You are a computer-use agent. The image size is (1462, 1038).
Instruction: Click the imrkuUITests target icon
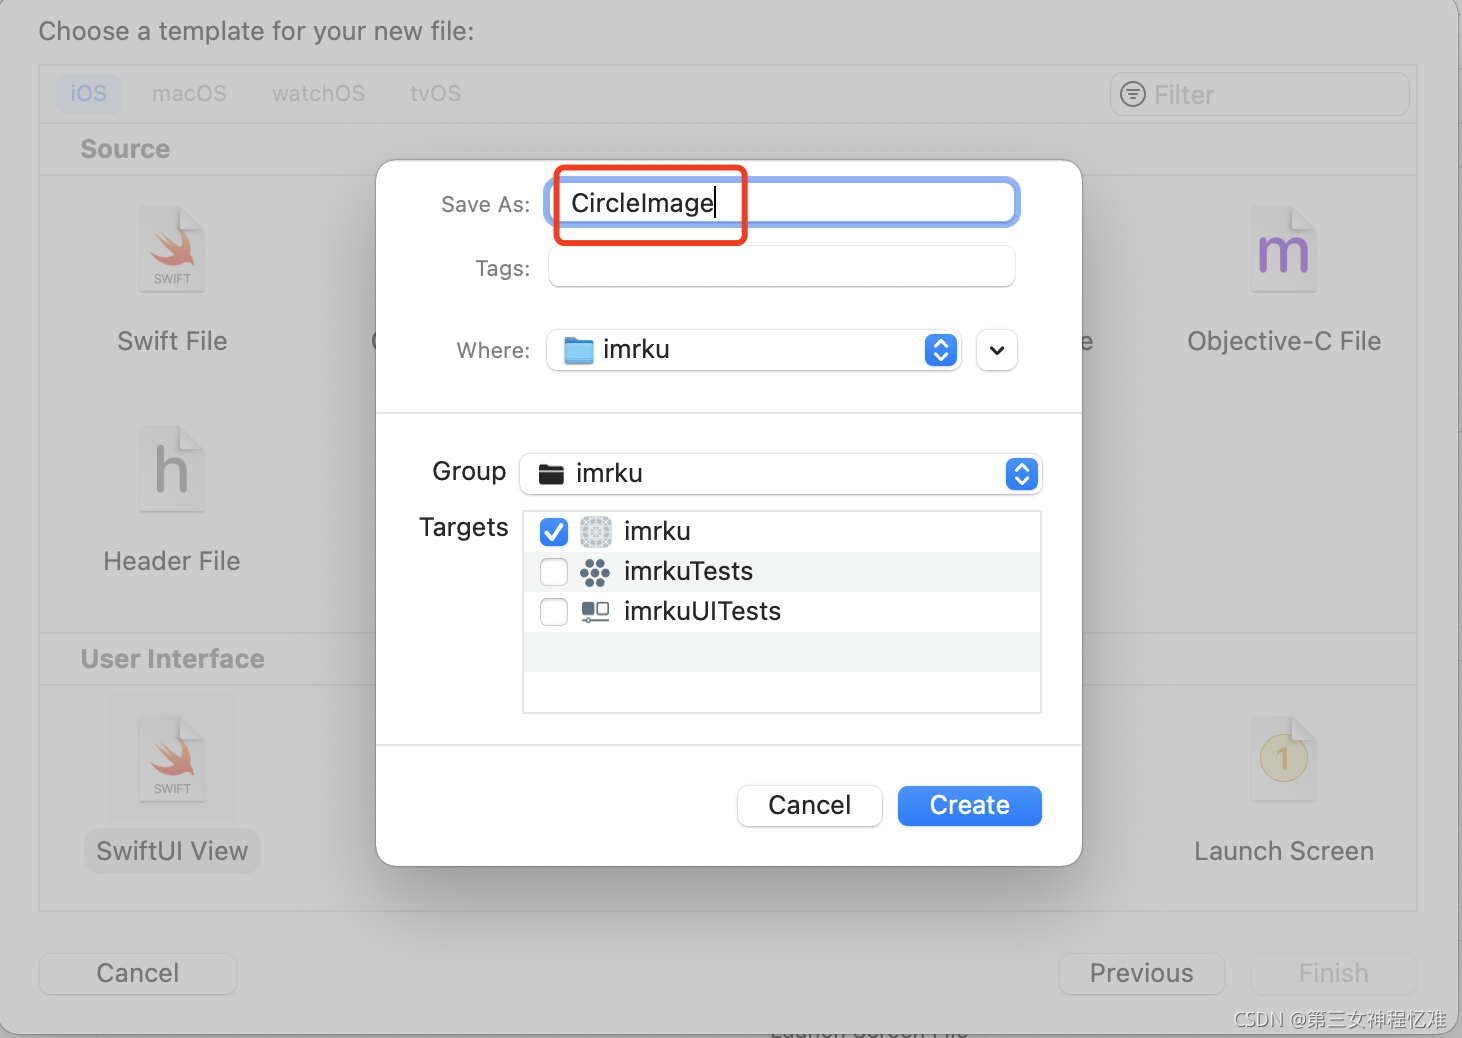[595, 611]
